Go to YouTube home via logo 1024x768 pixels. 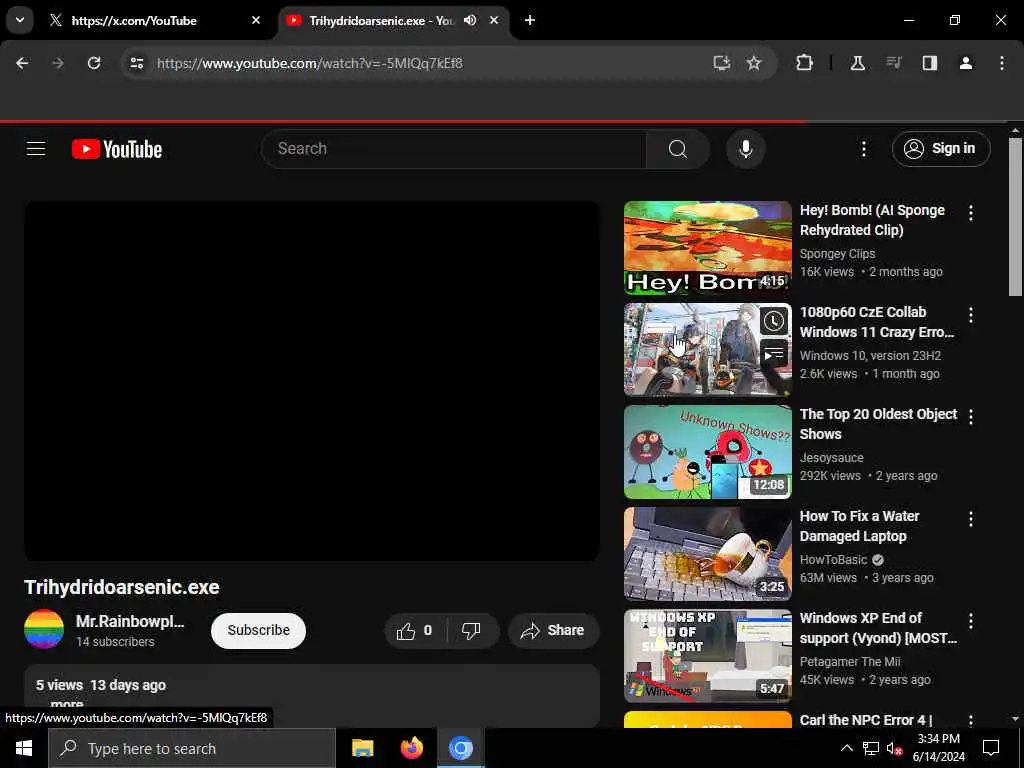(117, 149)
